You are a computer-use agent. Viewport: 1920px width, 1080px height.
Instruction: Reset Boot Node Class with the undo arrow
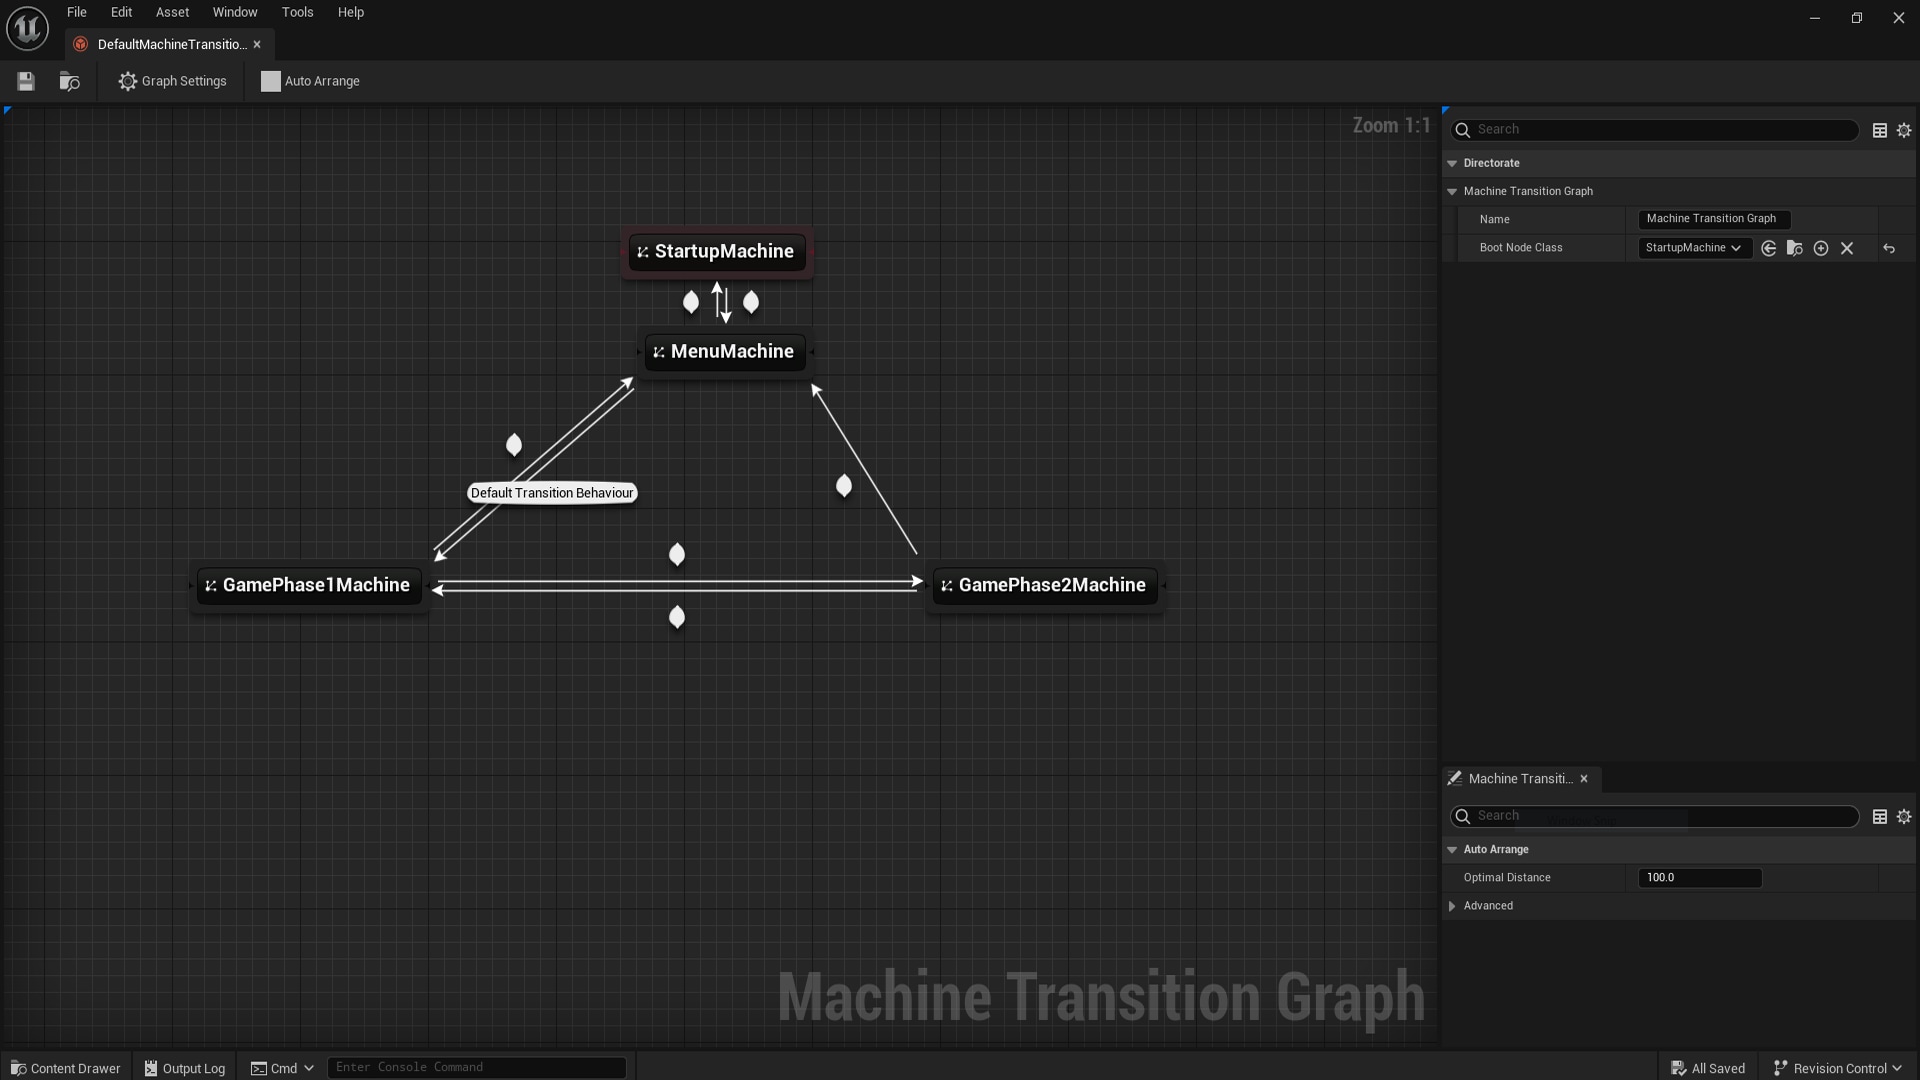pyautogui.click(x=1889, y=248)
